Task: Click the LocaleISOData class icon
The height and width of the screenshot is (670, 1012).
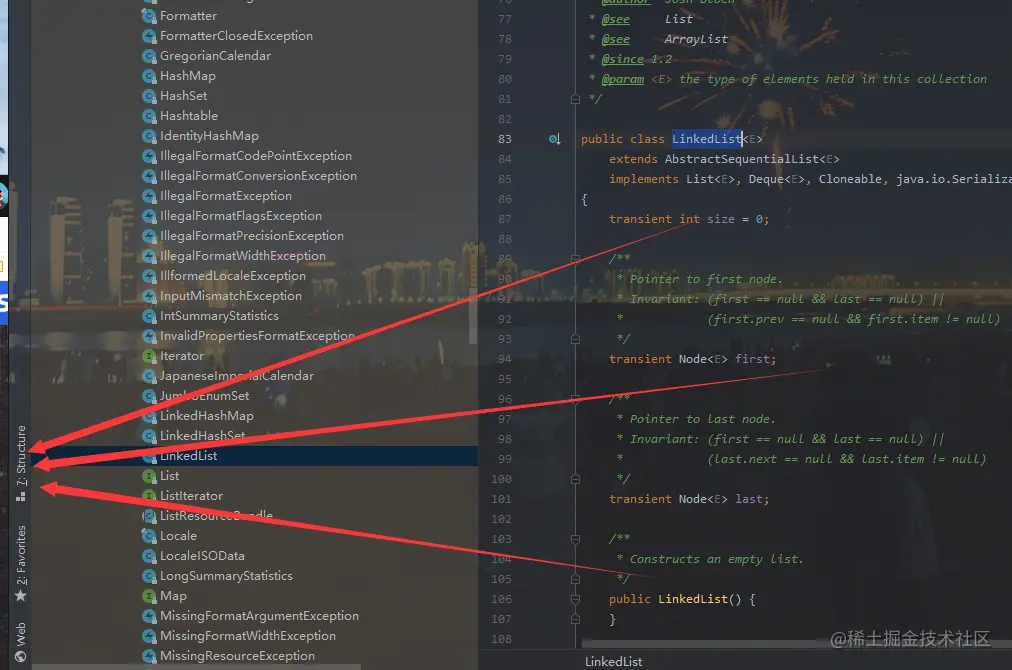Action: 149,556
